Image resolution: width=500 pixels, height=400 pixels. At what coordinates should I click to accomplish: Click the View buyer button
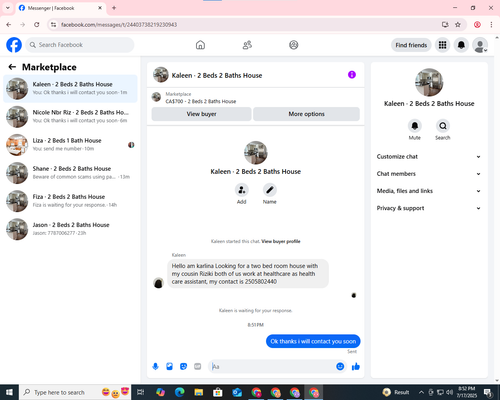pyautogui.click(x=201, y=114)
